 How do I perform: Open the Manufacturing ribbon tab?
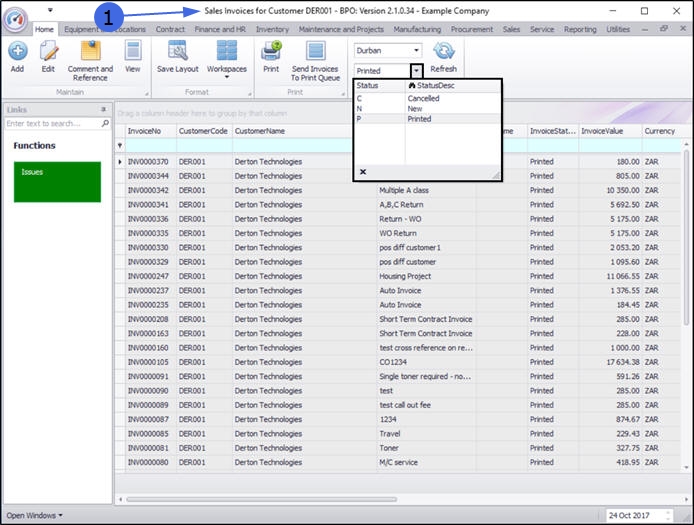[x=417, y=29]
